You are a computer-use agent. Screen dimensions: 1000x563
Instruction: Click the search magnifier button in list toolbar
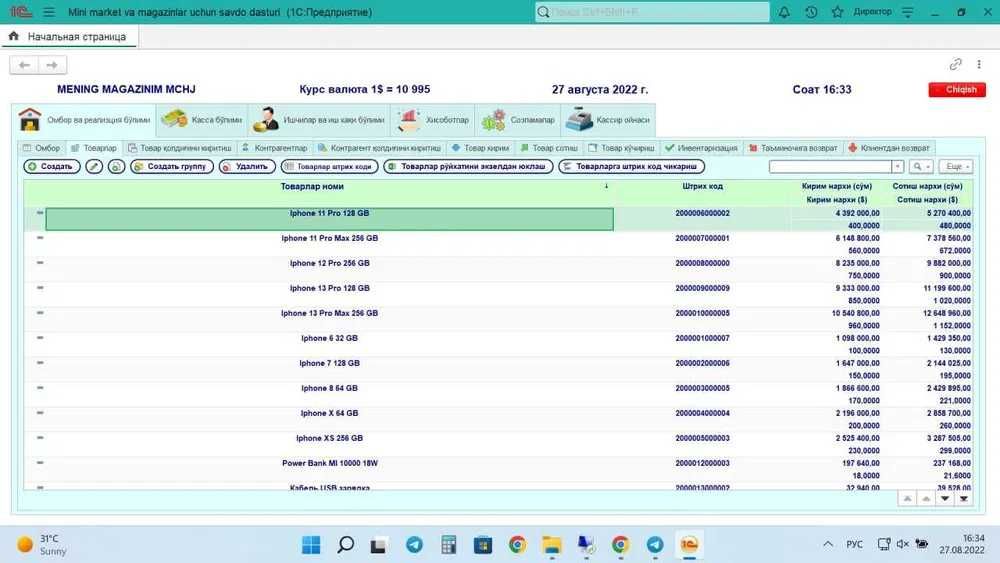tap(921, 166)
